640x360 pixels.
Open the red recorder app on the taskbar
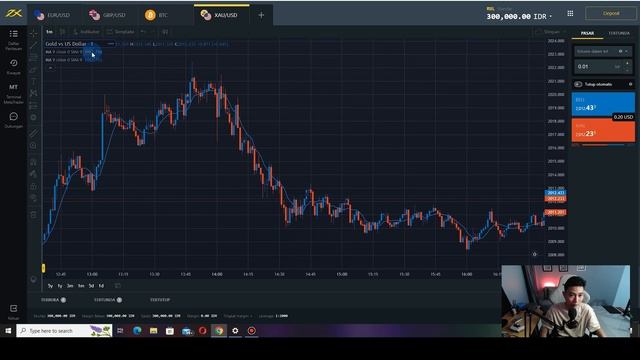[252, 331]
